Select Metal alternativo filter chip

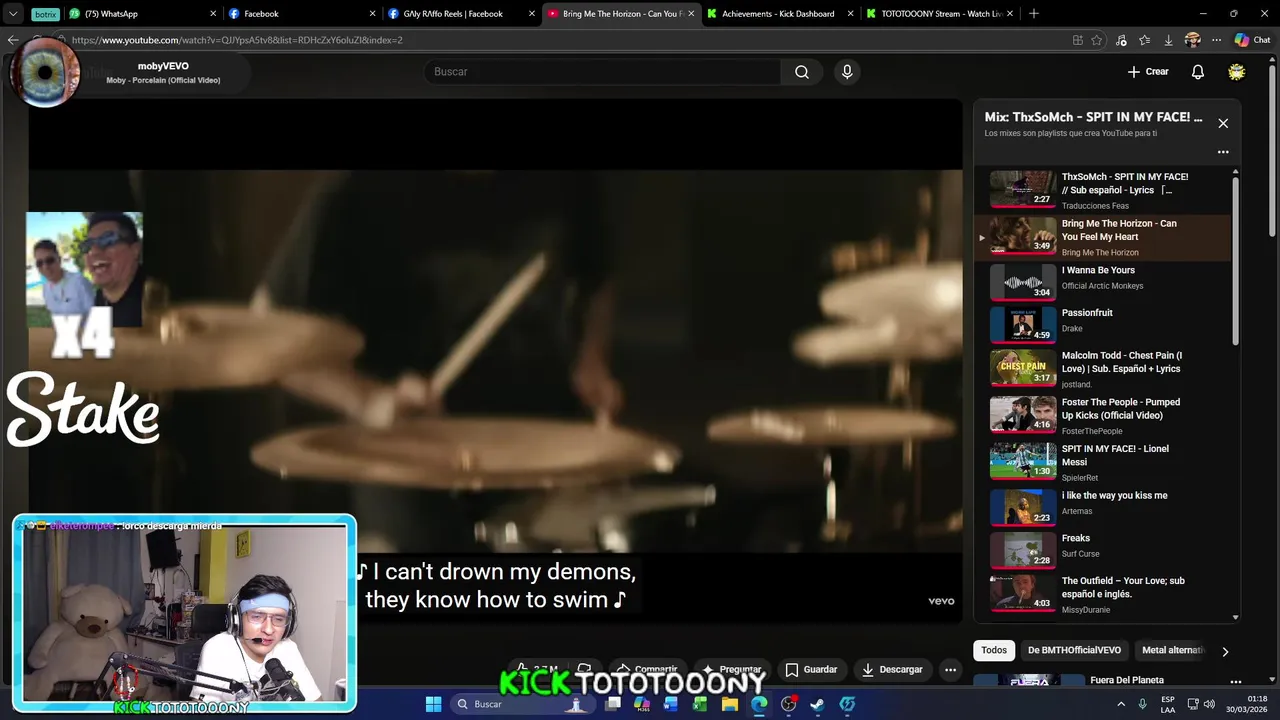pyautogui.click(x=1171, y=650)
